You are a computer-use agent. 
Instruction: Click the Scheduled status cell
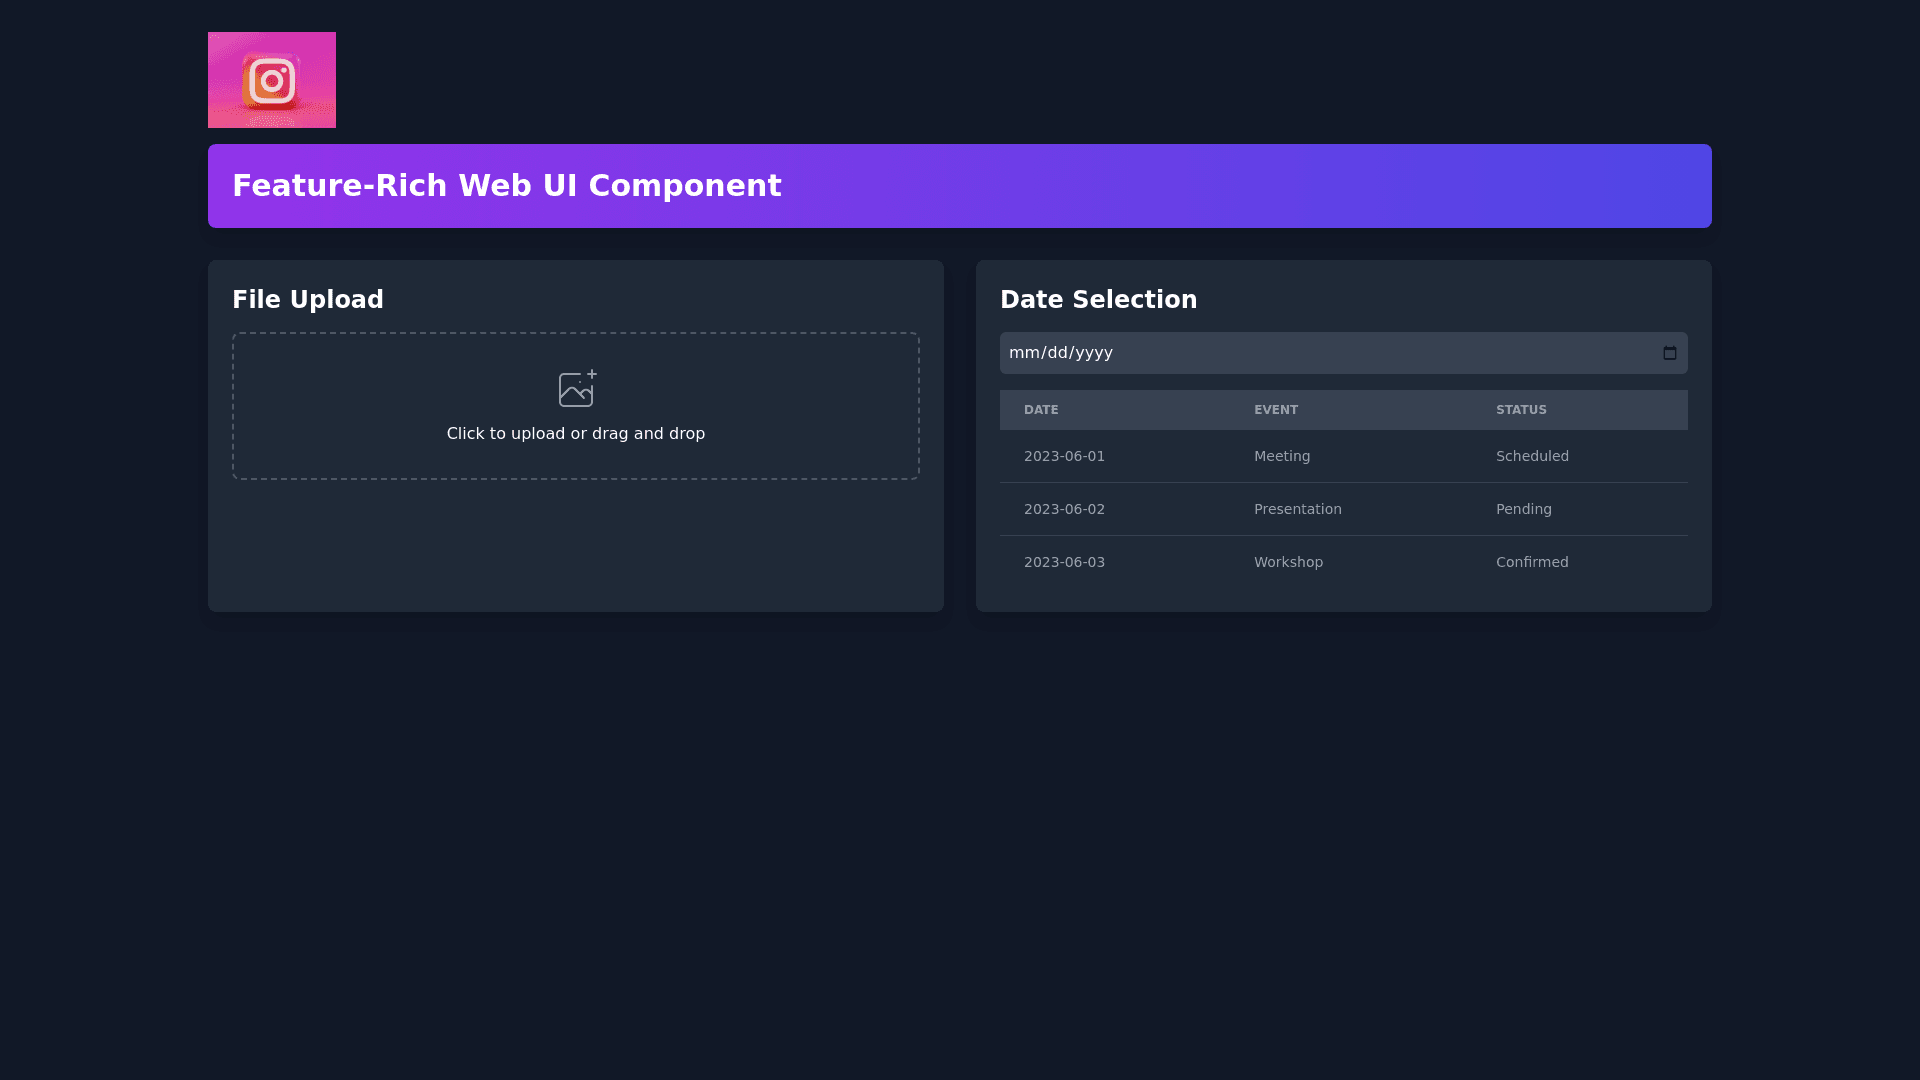[x=1532, y=456]
